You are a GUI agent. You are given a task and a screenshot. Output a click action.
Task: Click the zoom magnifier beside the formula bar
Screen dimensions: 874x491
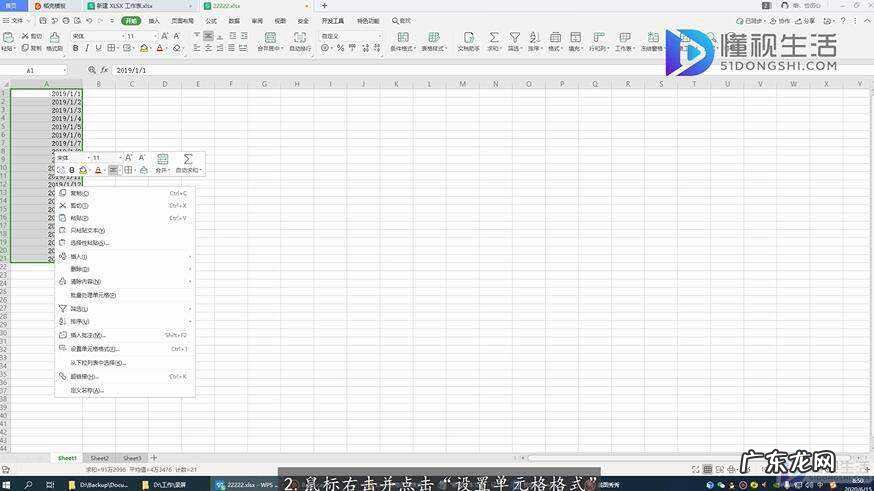[x=92, y=70]
